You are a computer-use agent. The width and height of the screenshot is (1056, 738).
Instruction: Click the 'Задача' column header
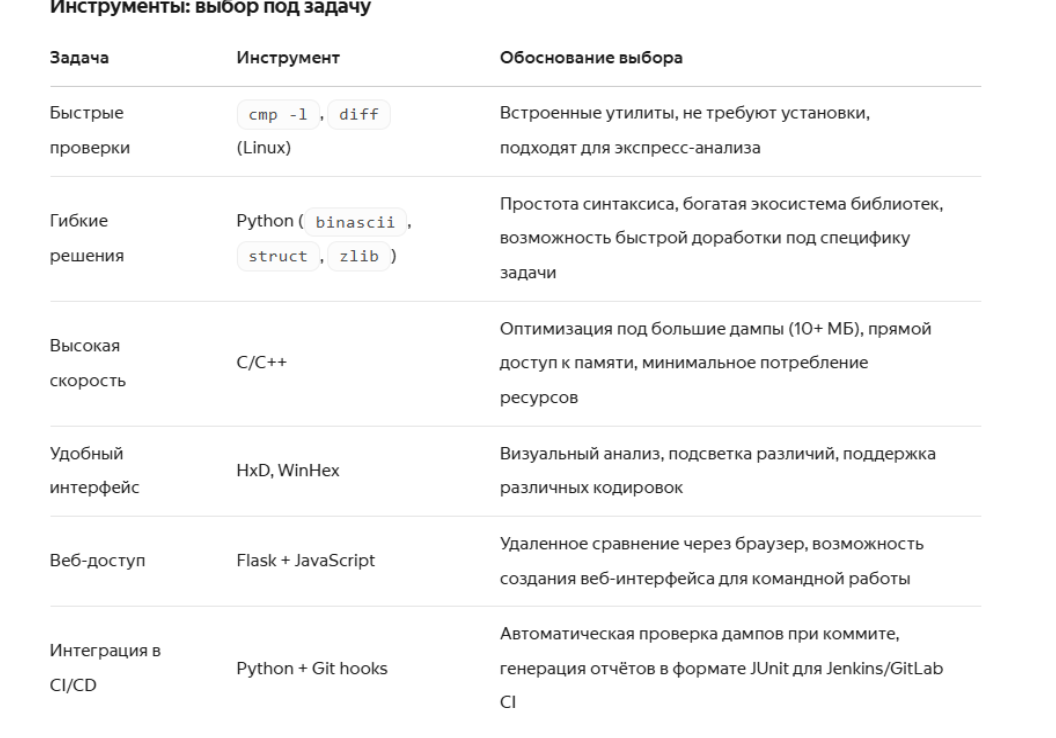coord(79,58)
